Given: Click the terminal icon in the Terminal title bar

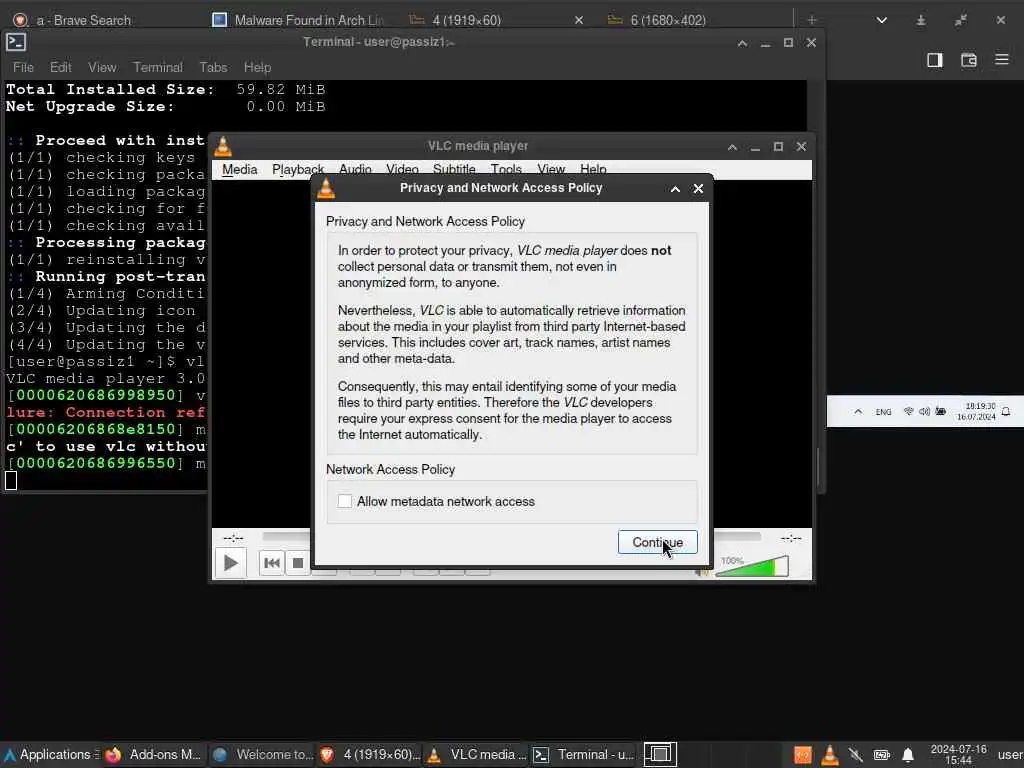Looking at the screenshot, I should [x=16, y=42].
